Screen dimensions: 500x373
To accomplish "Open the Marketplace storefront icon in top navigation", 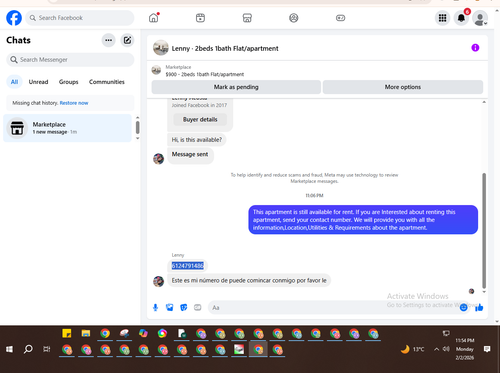I will [247, 18].
